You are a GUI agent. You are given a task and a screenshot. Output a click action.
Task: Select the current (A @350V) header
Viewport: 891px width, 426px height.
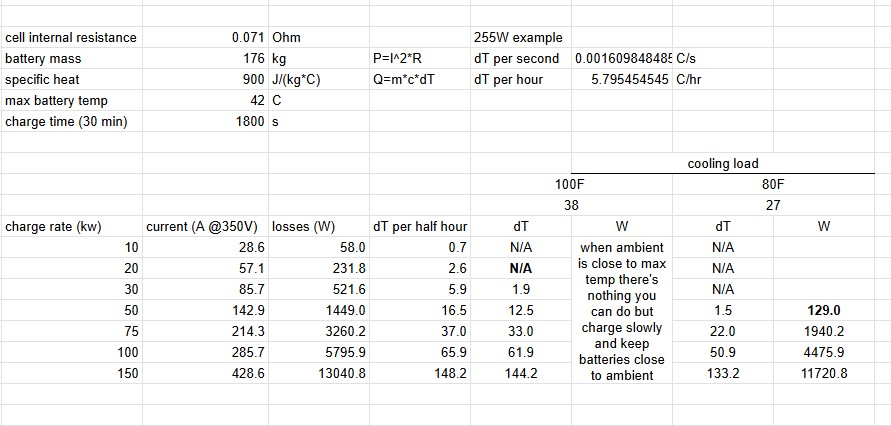(205, 226)
